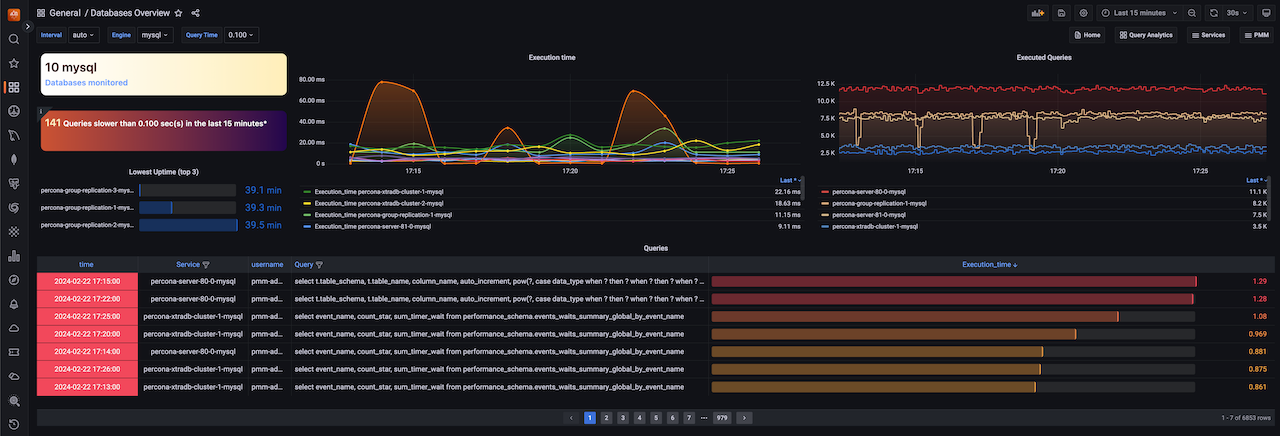Toggle percona-server-80-0-mysql series in Executed Queries legend

[868, 191]
